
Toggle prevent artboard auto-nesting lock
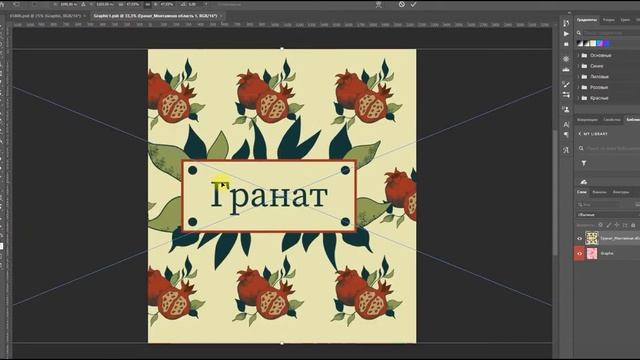click(x=625, y=225)
